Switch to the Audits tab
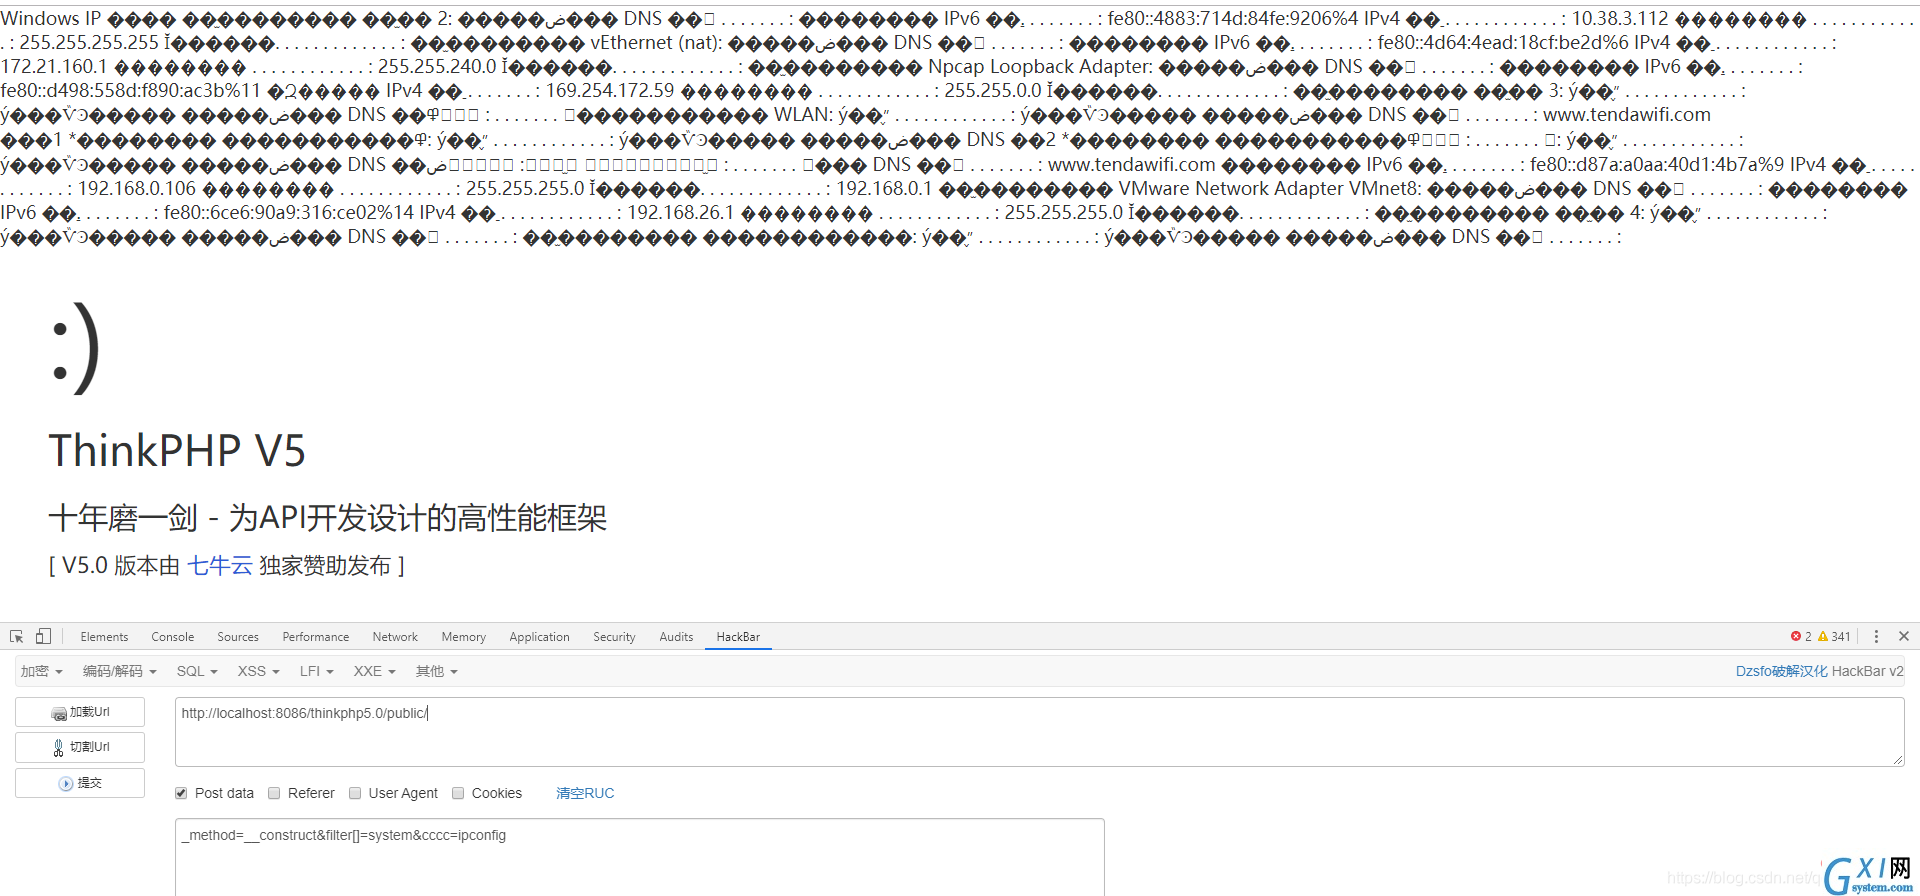The image size is (1920, 896). [x=676, y=637]
